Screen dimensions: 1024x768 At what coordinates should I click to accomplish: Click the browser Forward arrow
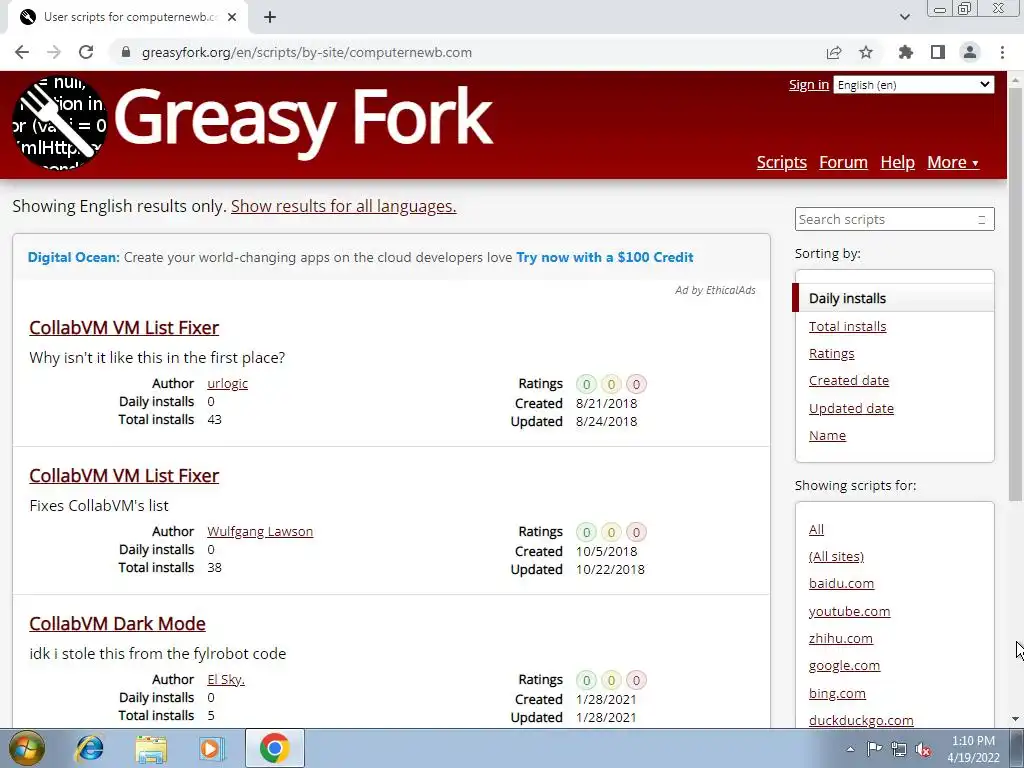54,52
